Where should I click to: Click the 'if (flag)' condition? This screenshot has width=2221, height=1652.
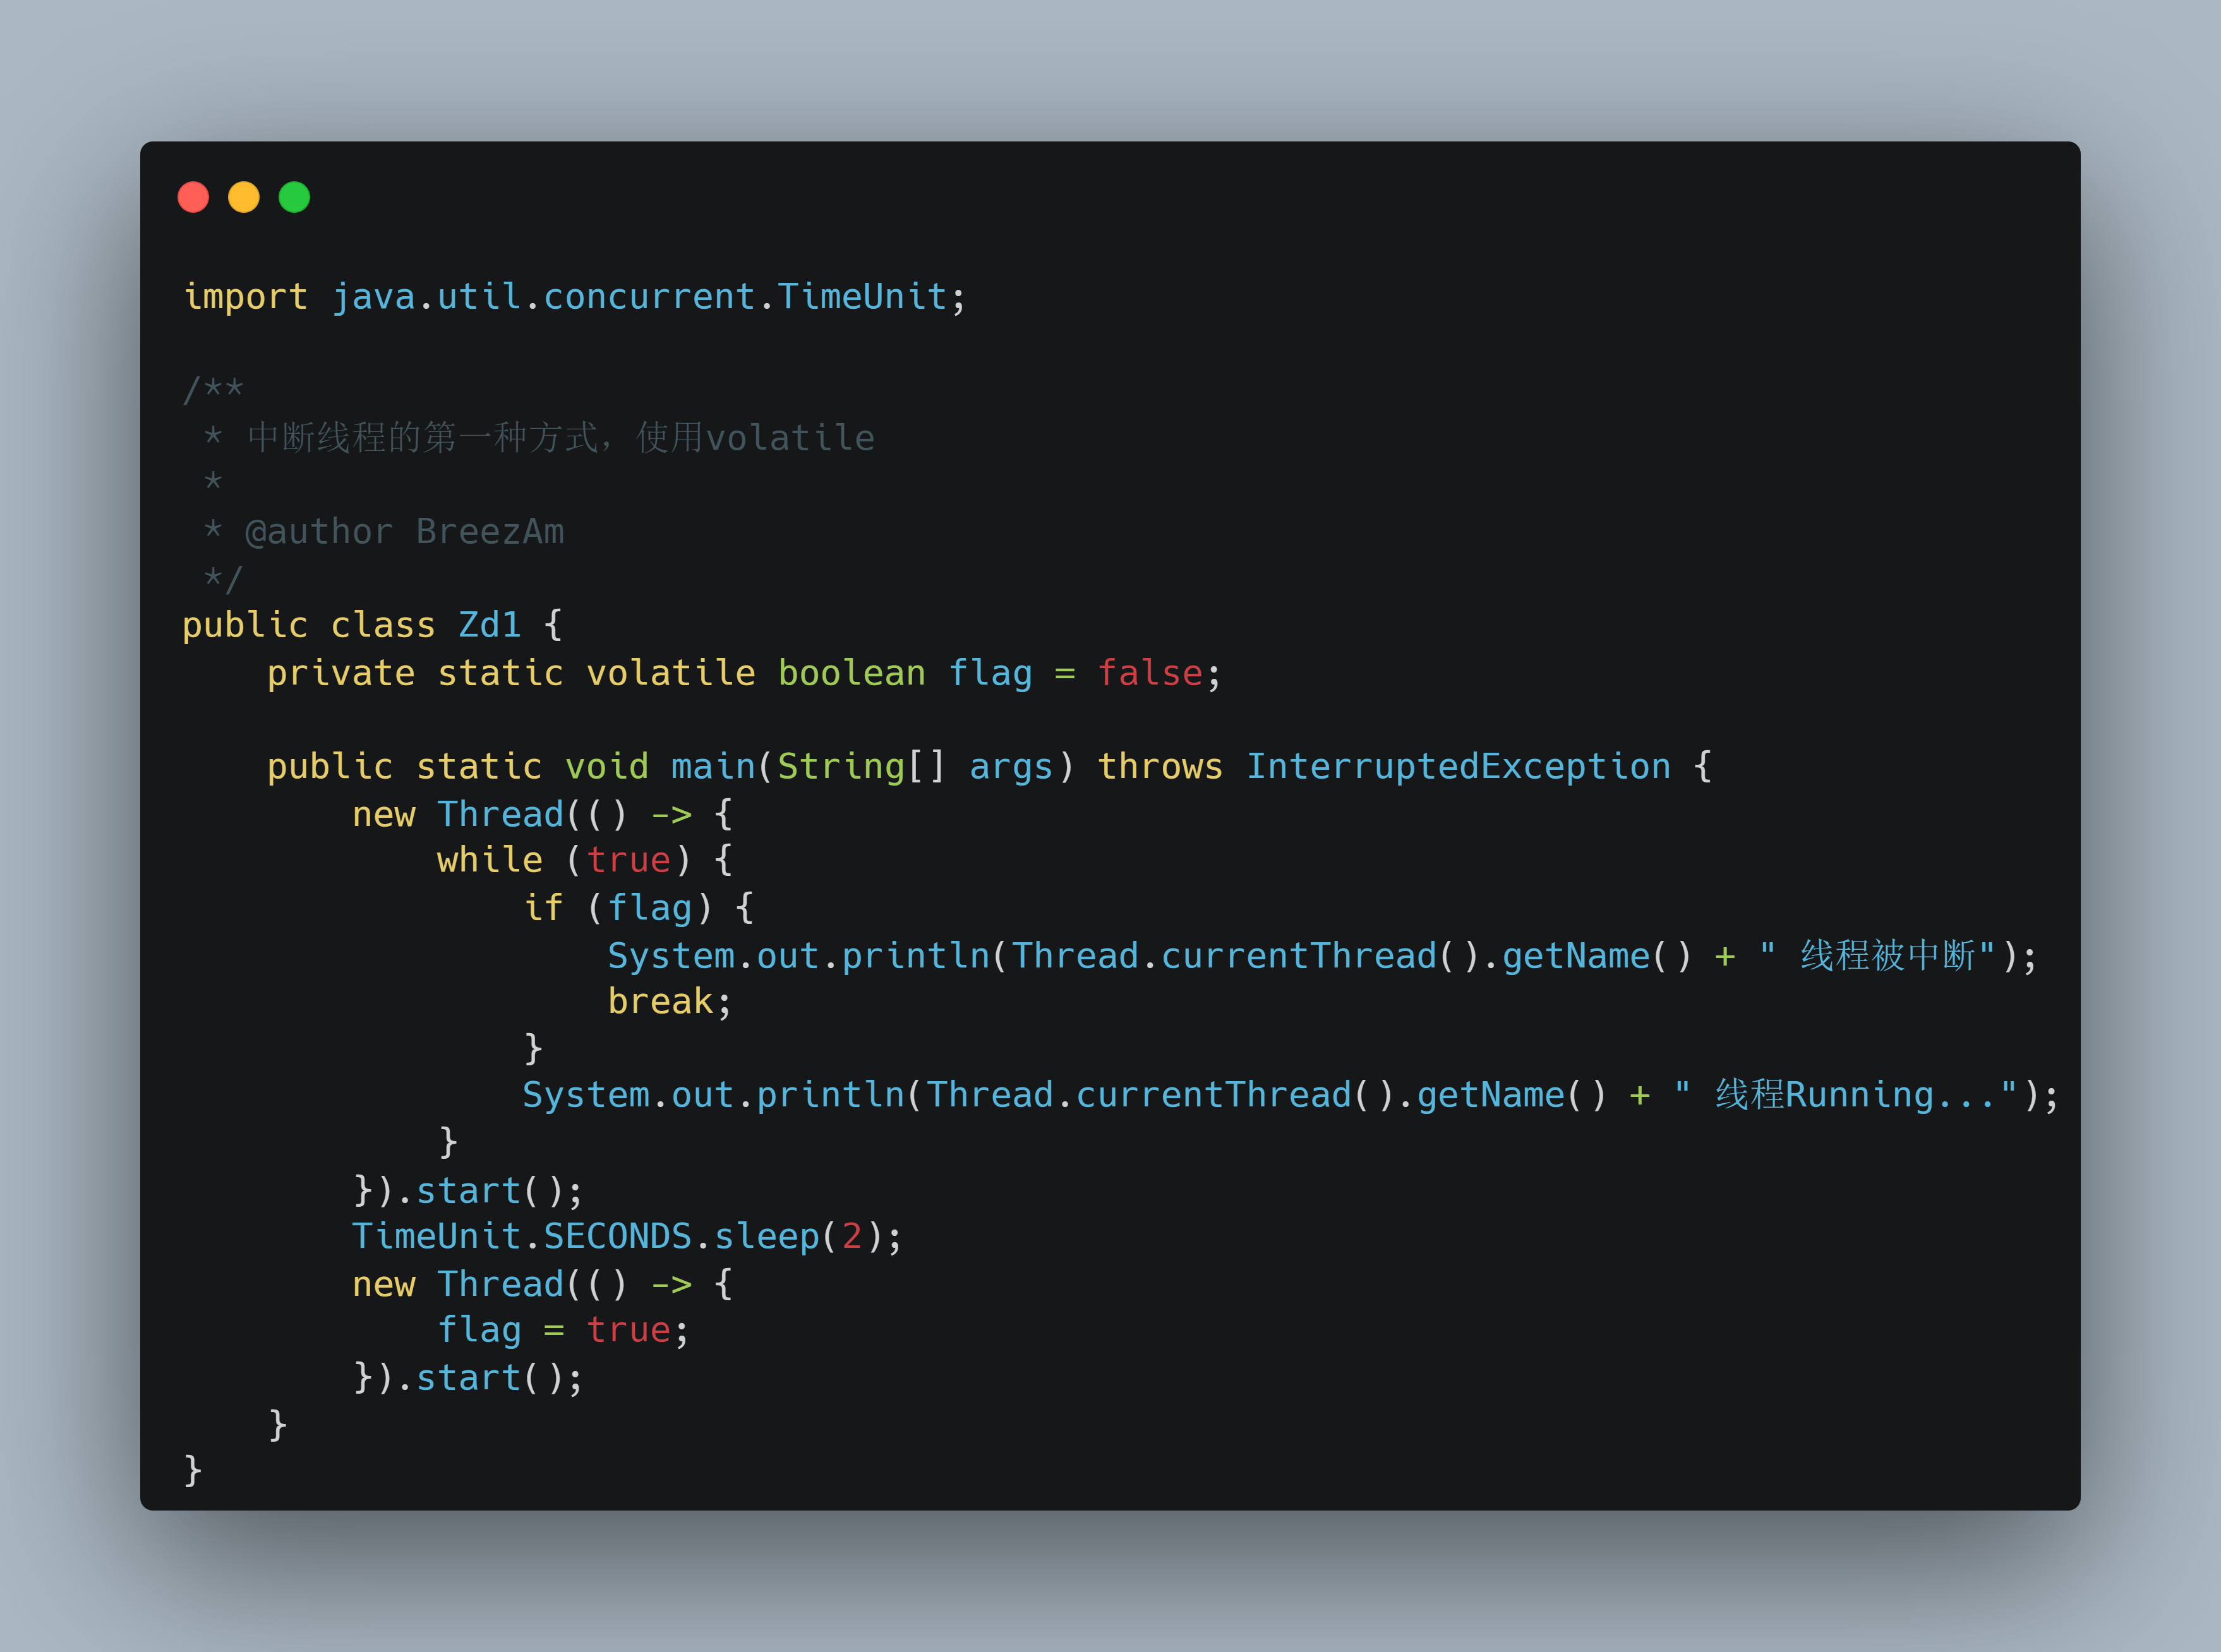pyautogui.click(x=618, y=907)
